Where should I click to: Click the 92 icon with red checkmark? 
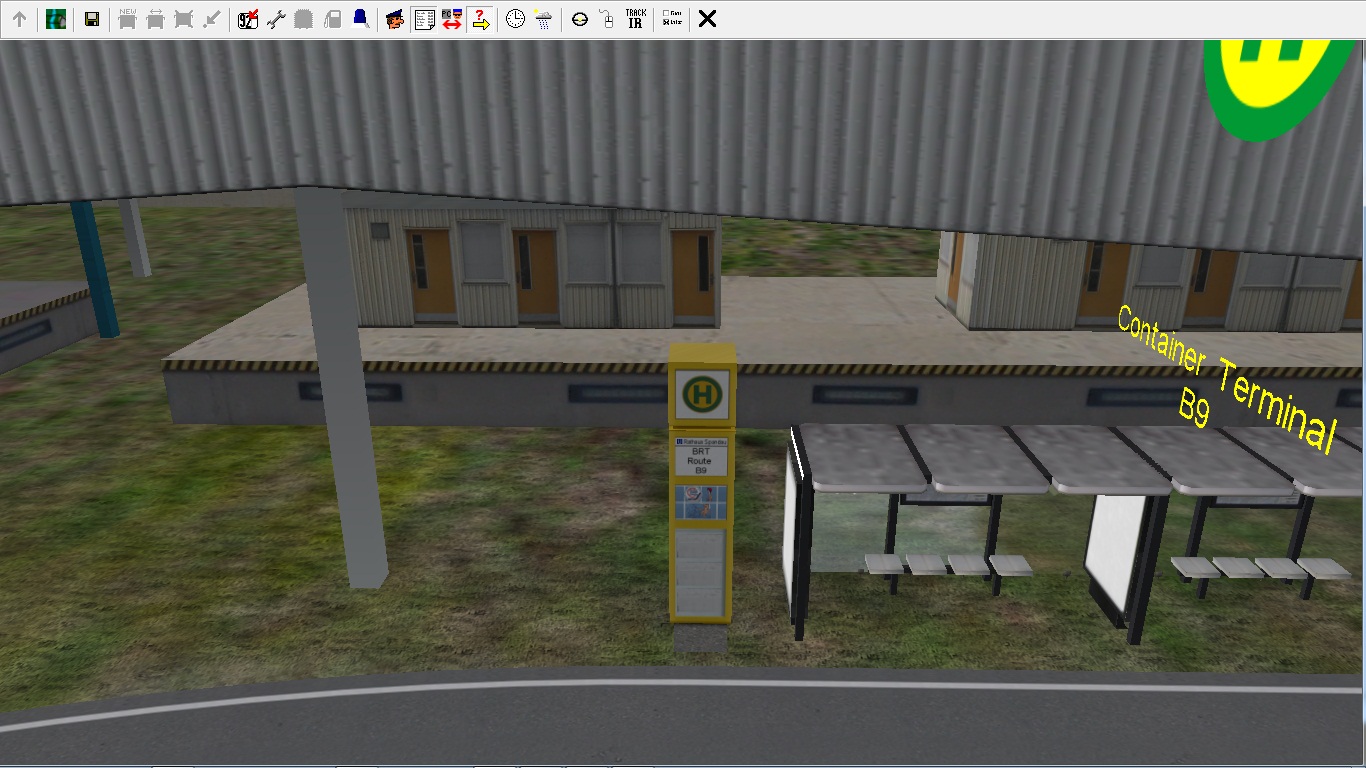click(248, 19)
